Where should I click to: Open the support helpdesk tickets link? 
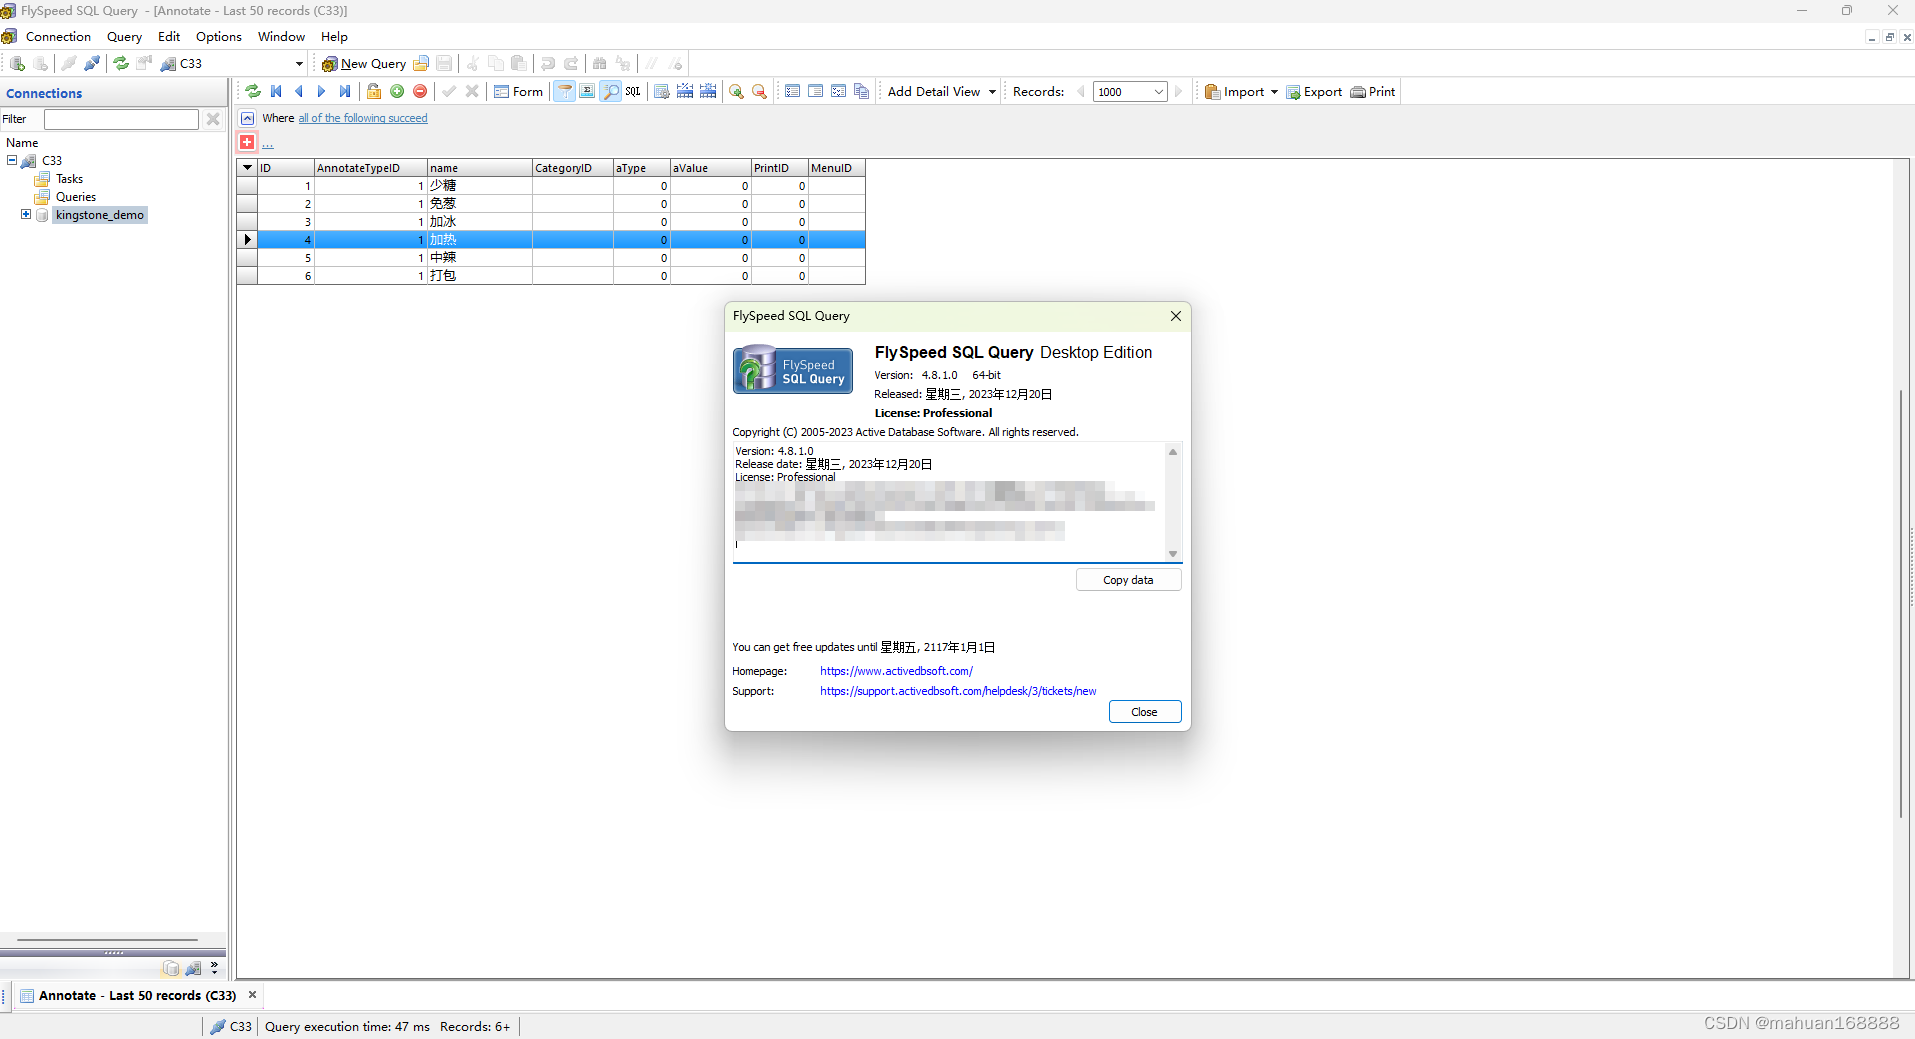click(x=958, y=691)
